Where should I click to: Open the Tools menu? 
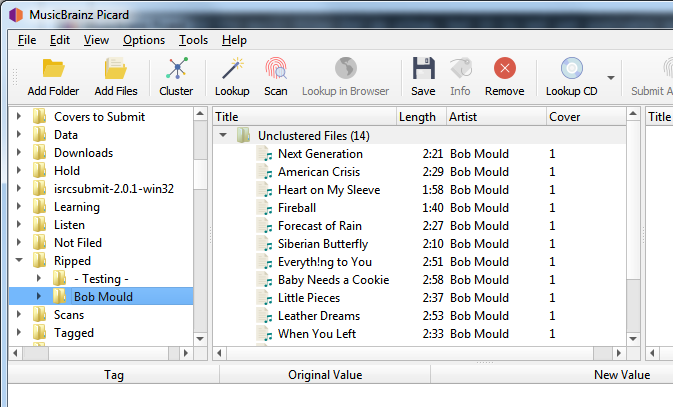(x=193, y=40)
